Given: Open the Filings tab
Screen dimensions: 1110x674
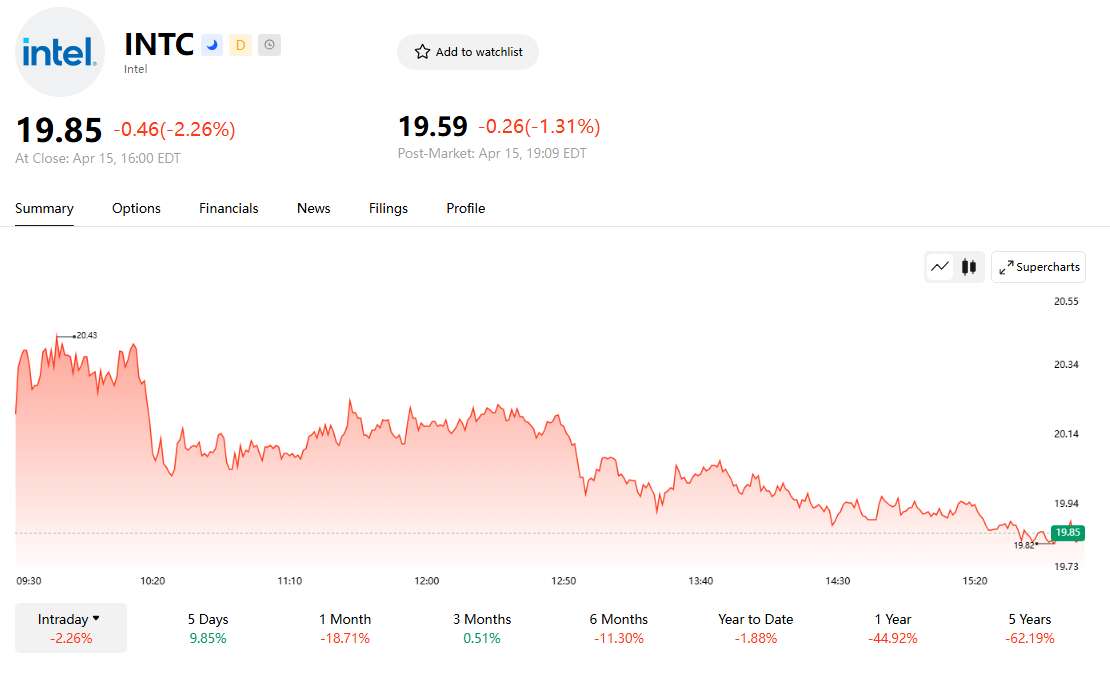Looking at the screenshot, I should (x=388, y=208).
